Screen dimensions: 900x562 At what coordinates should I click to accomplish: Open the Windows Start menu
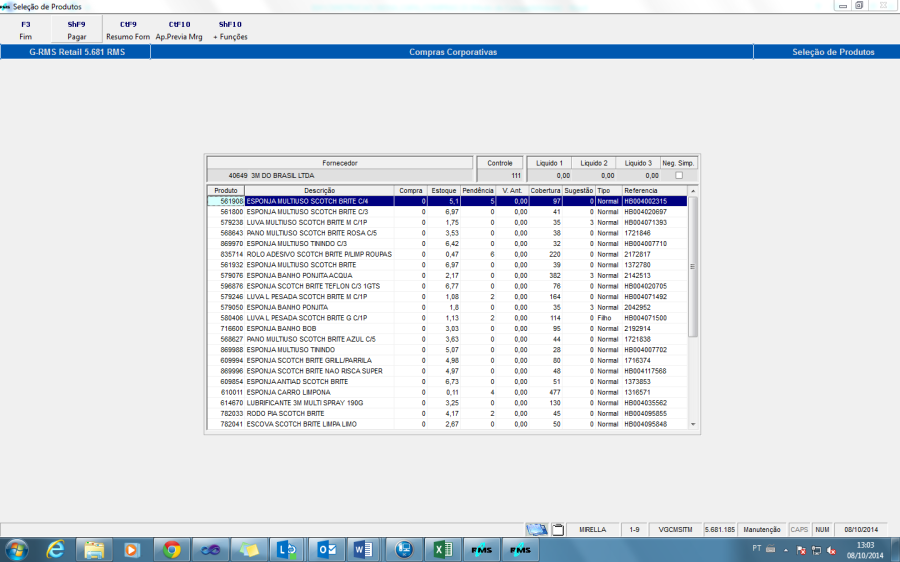point(16,550)
